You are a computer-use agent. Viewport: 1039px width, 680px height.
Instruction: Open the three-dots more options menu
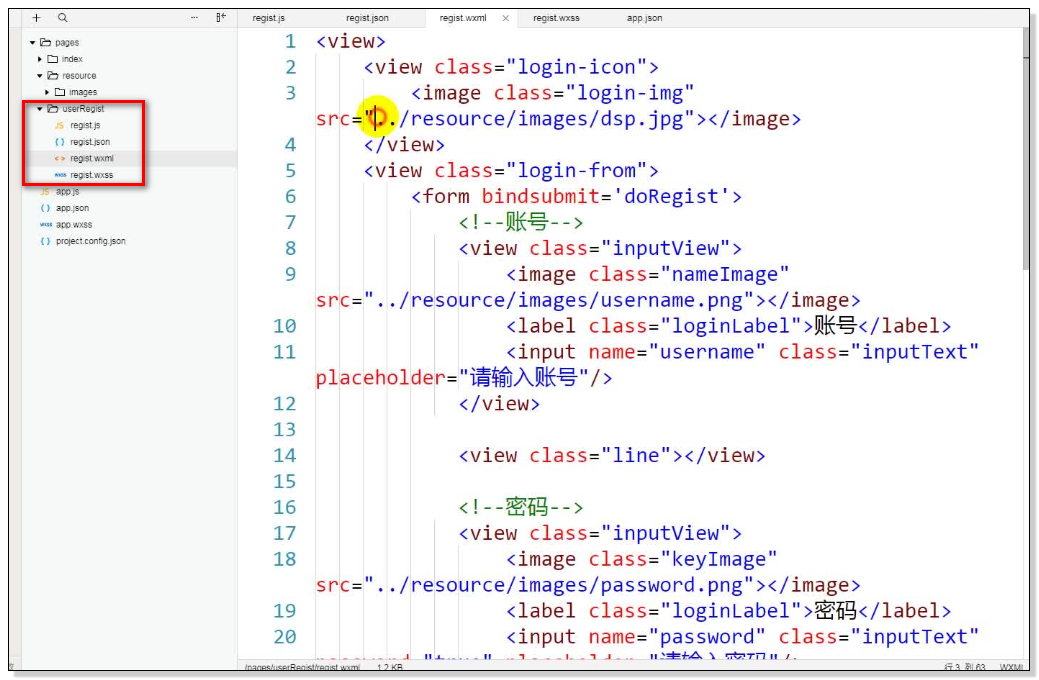(x=194, y=18)
